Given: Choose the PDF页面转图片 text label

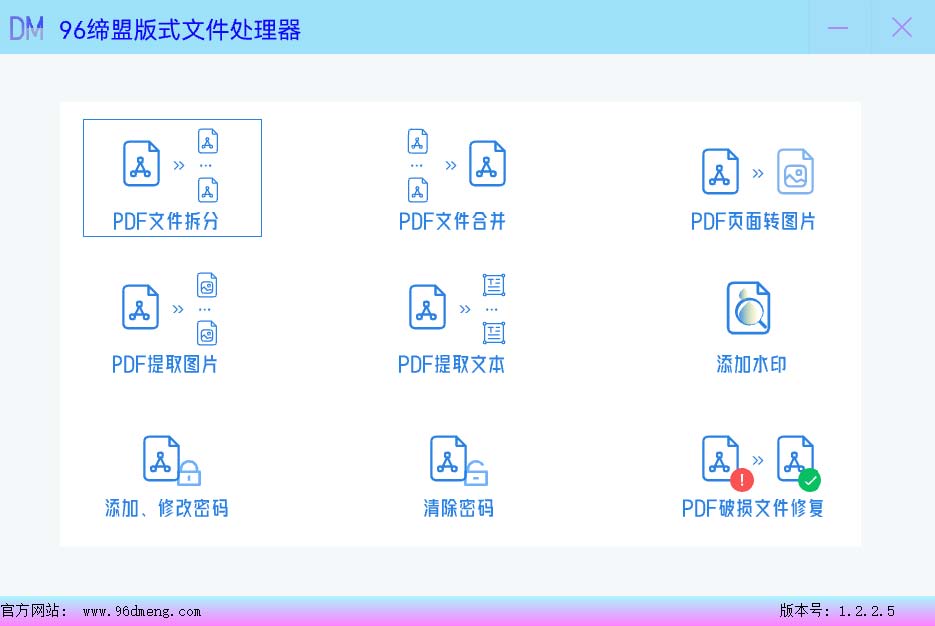Looking at the screenshot, I should pos(753,222).
